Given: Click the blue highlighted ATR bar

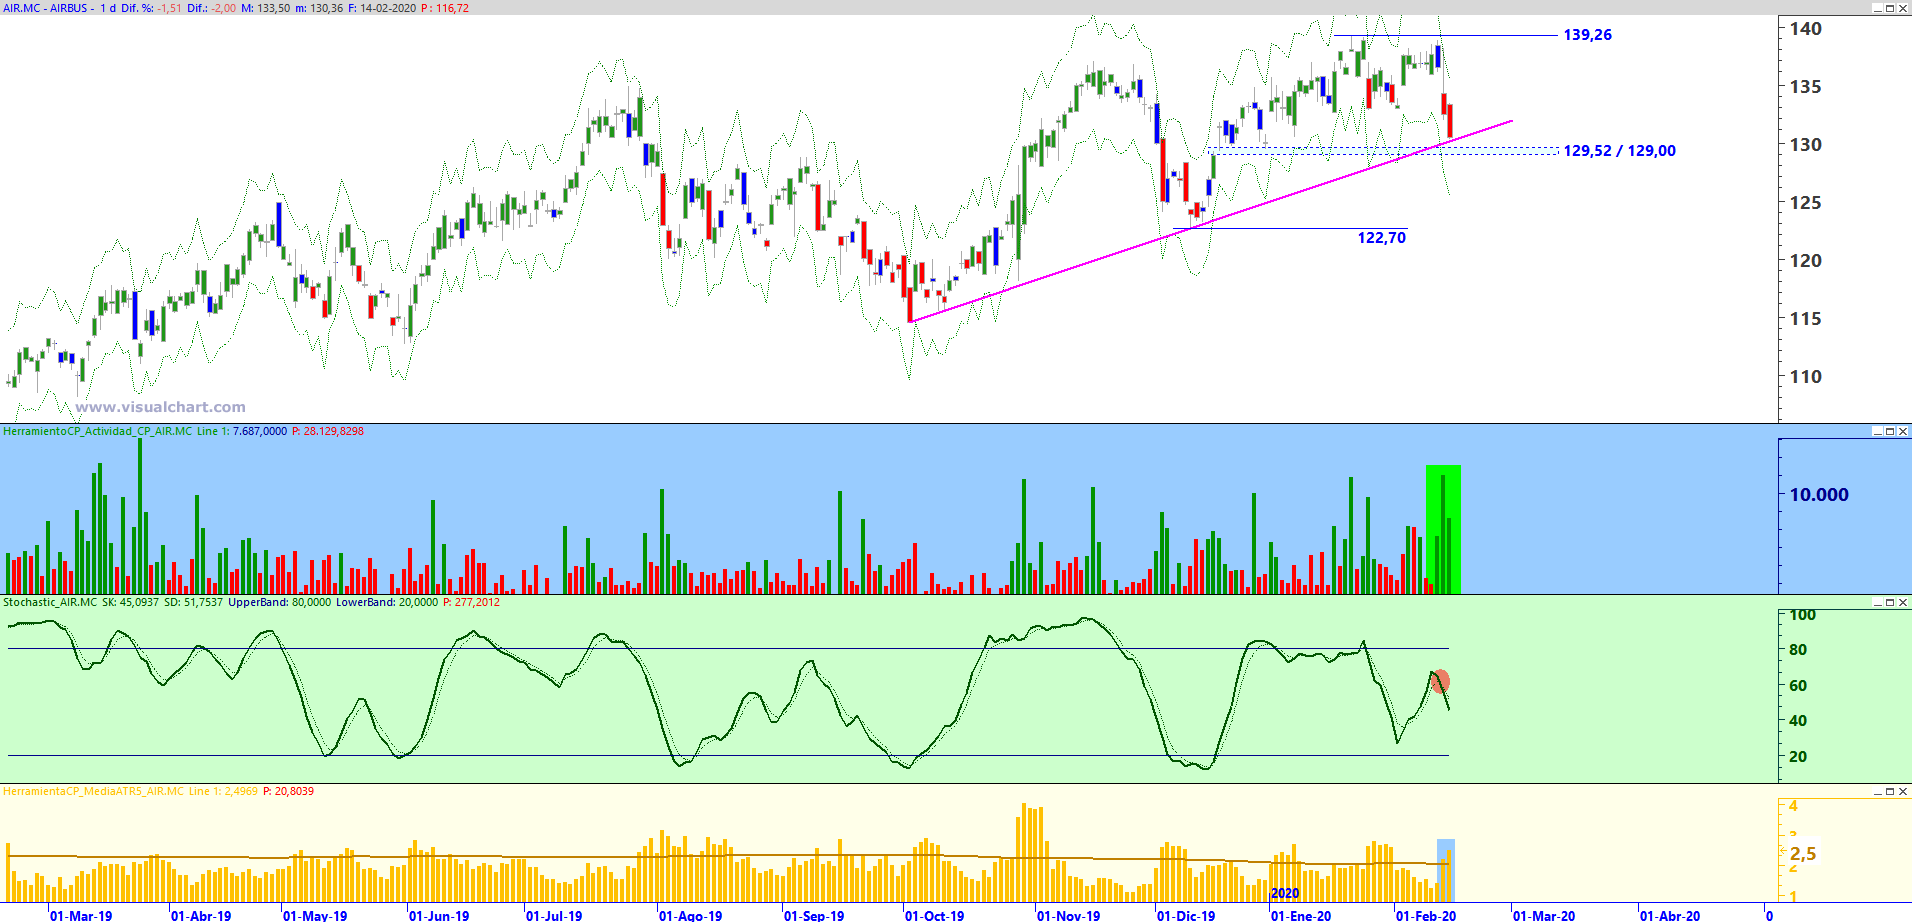Looking at the screenshot, I should tap(1446, 870).
